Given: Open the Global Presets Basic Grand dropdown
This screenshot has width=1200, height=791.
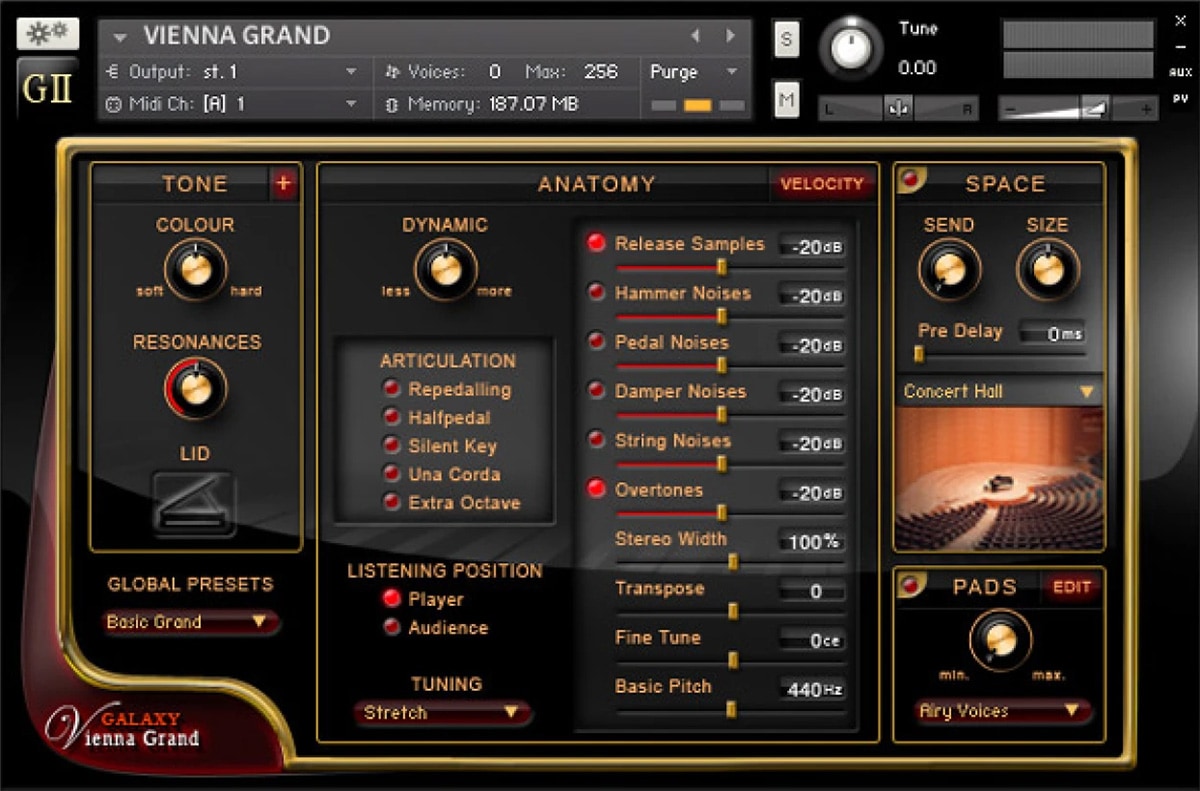Looking at the screenshot, I should coord(191,622).
